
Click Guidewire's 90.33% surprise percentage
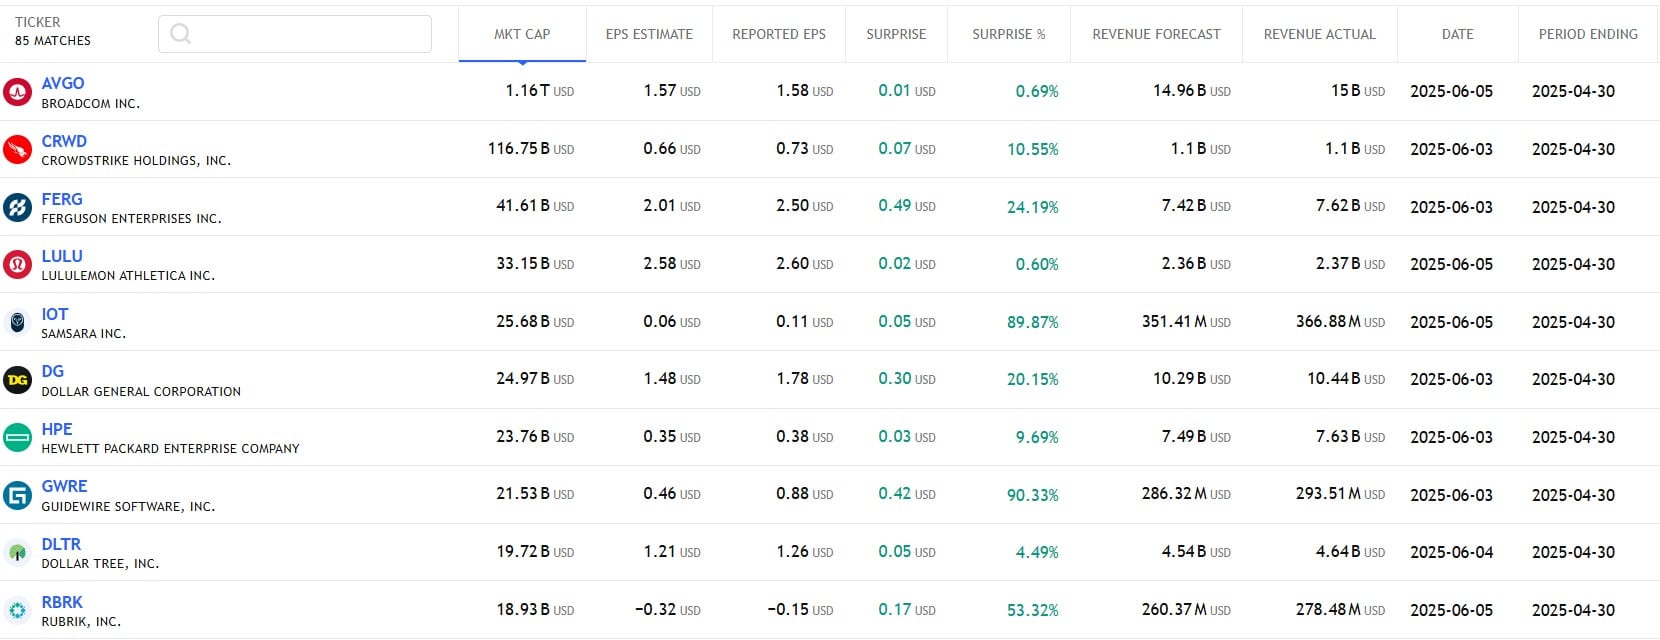[x=1033, y=495]
